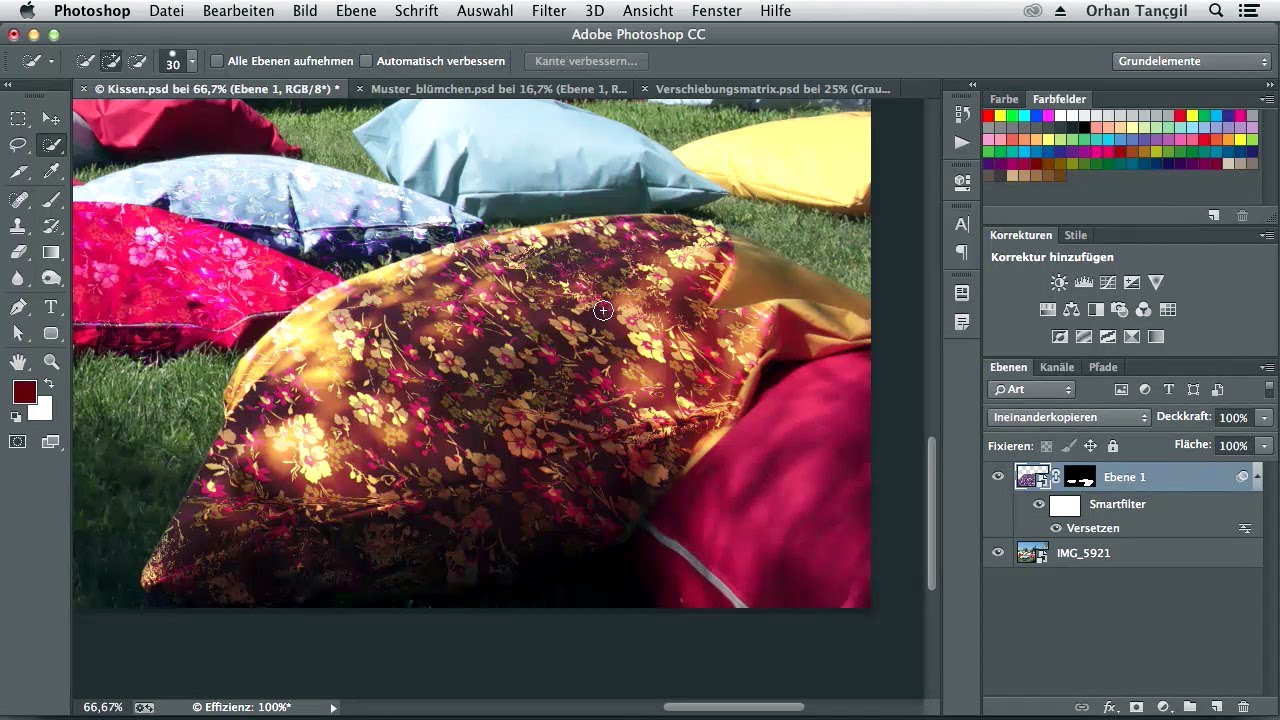
Task: Open the Character panel icon
Action: pyautogui.click(x=962, y=224)
